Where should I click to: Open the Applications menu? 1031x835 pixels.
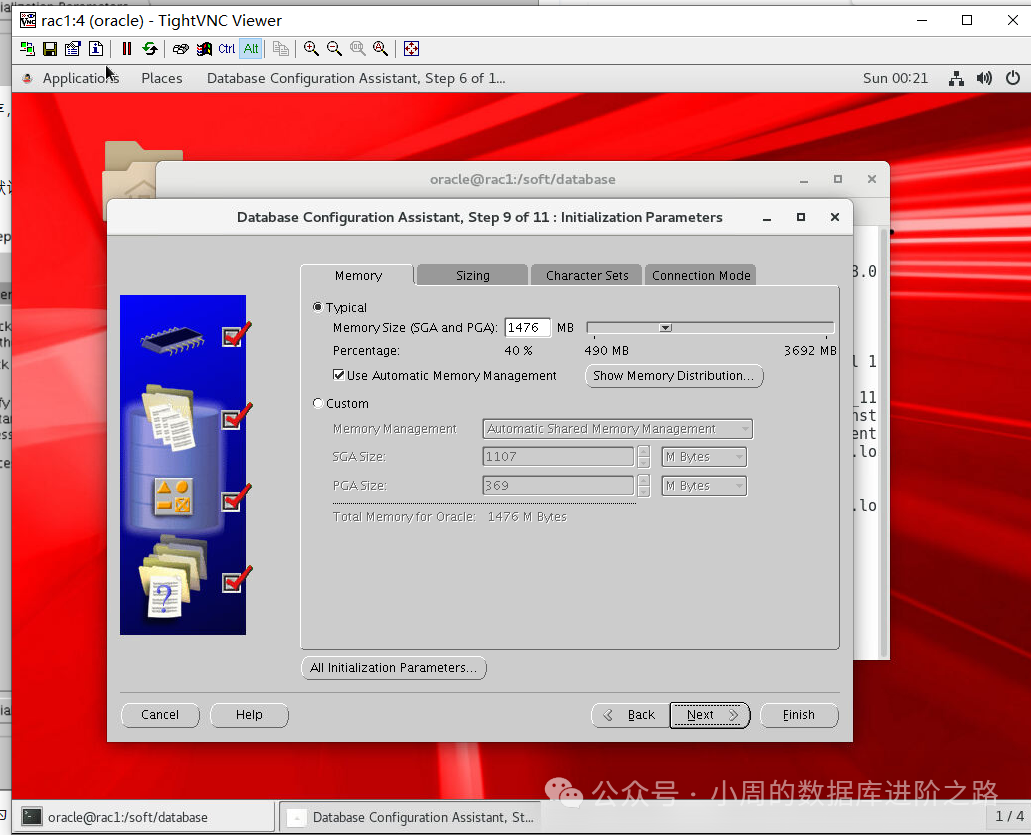81,78
